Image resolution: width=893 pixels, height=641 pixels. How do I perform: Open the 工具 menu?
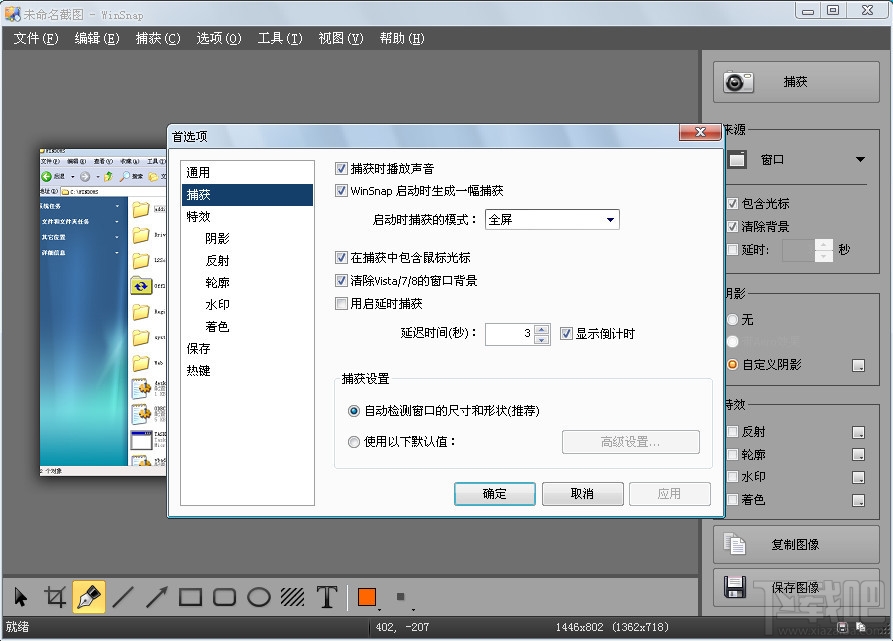tap(279, 38)
